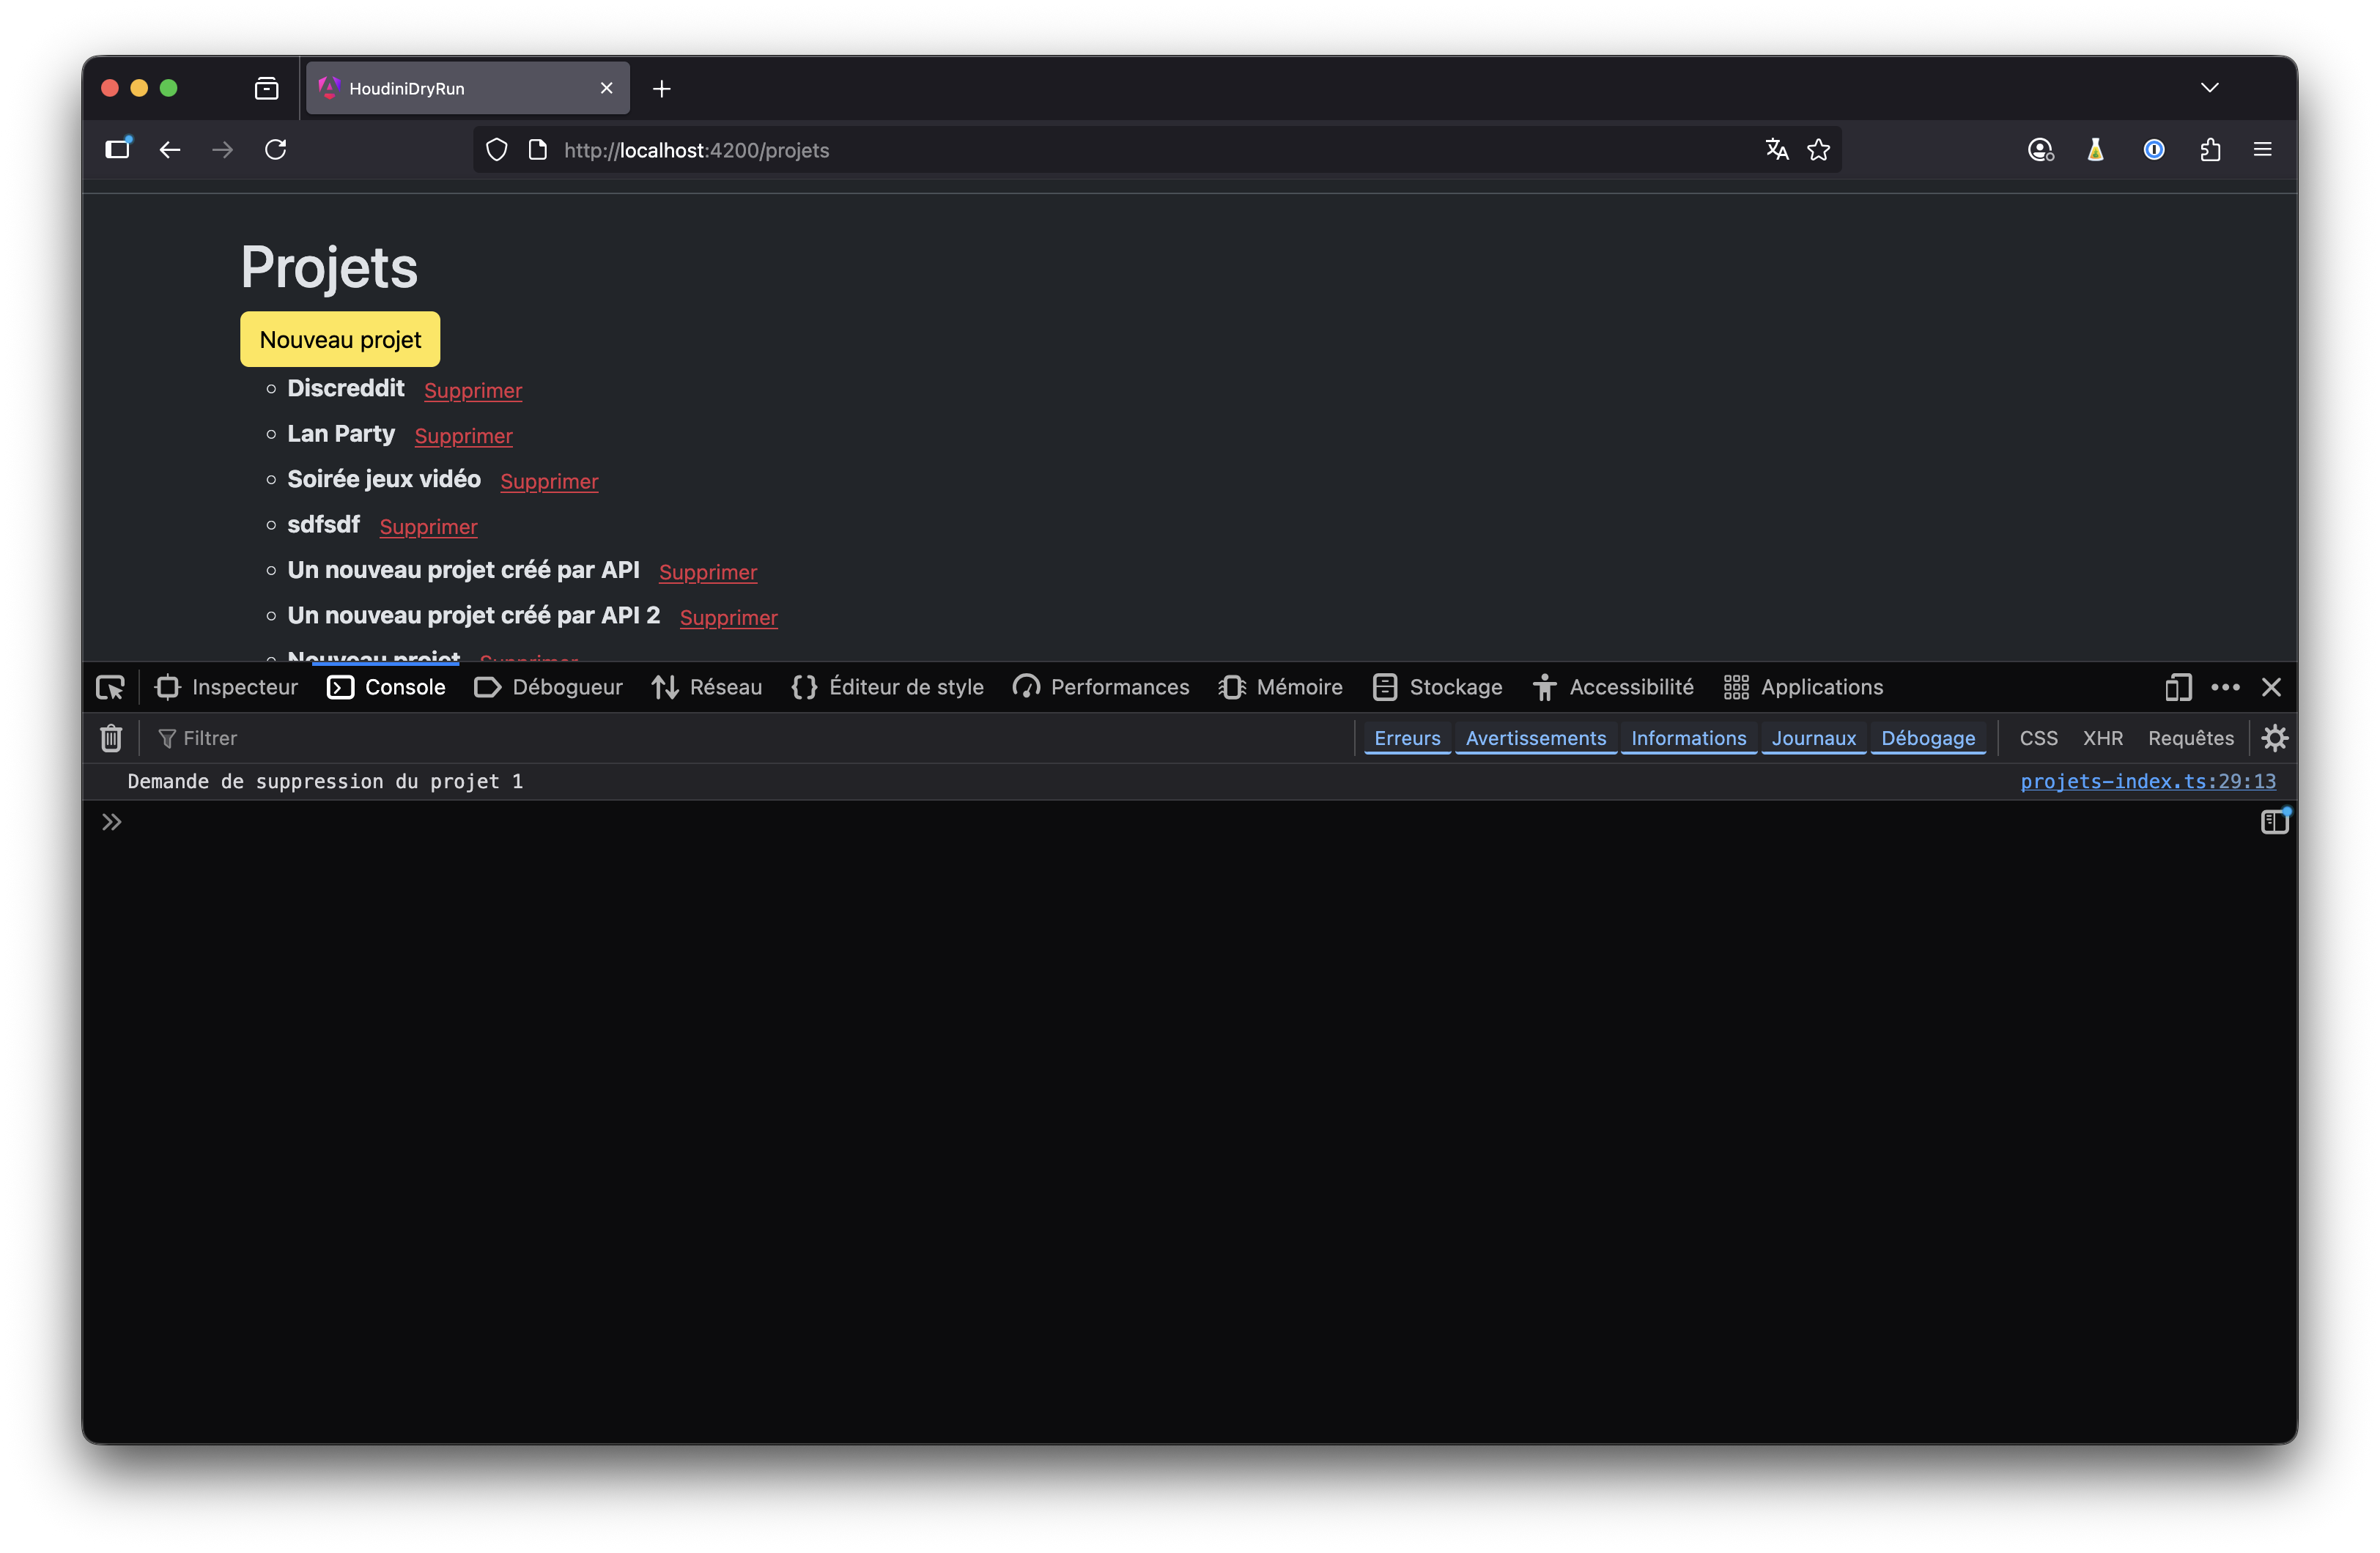The image size is (2380, 1553).
Task: Enable the XHR filter
Action: point(2102,738)
